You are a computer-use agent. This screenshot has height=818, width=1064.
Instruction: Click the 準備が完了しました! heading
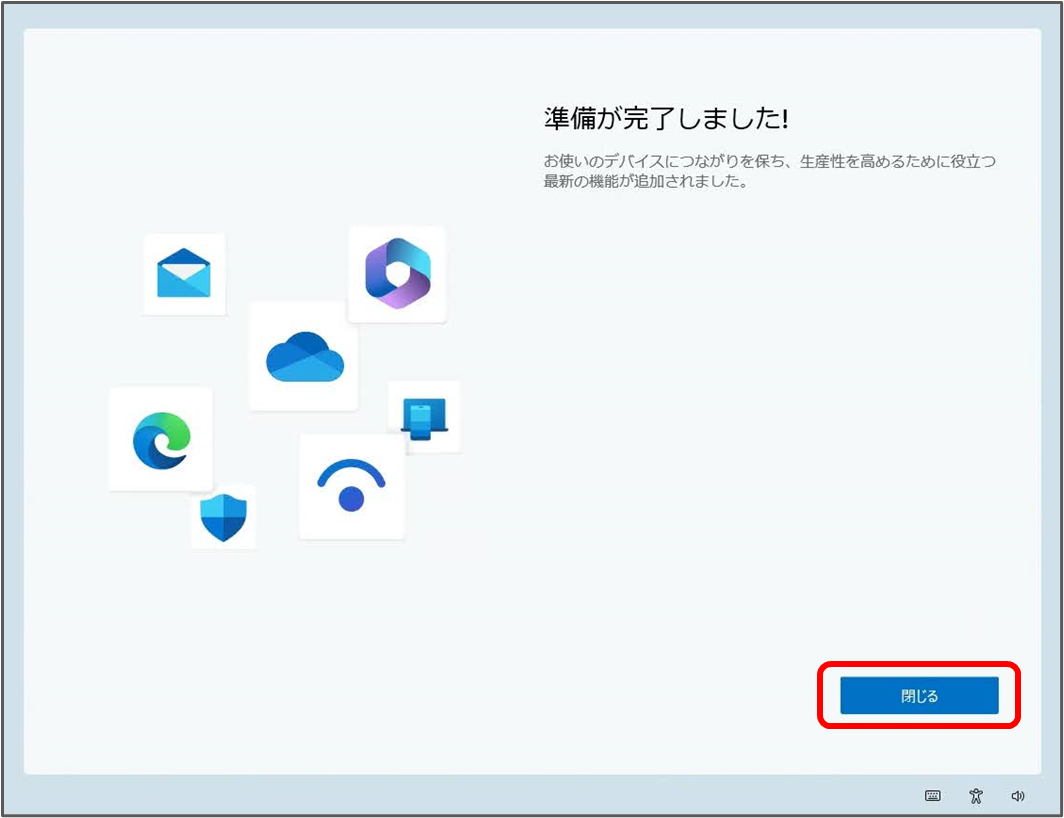[666, 119]
